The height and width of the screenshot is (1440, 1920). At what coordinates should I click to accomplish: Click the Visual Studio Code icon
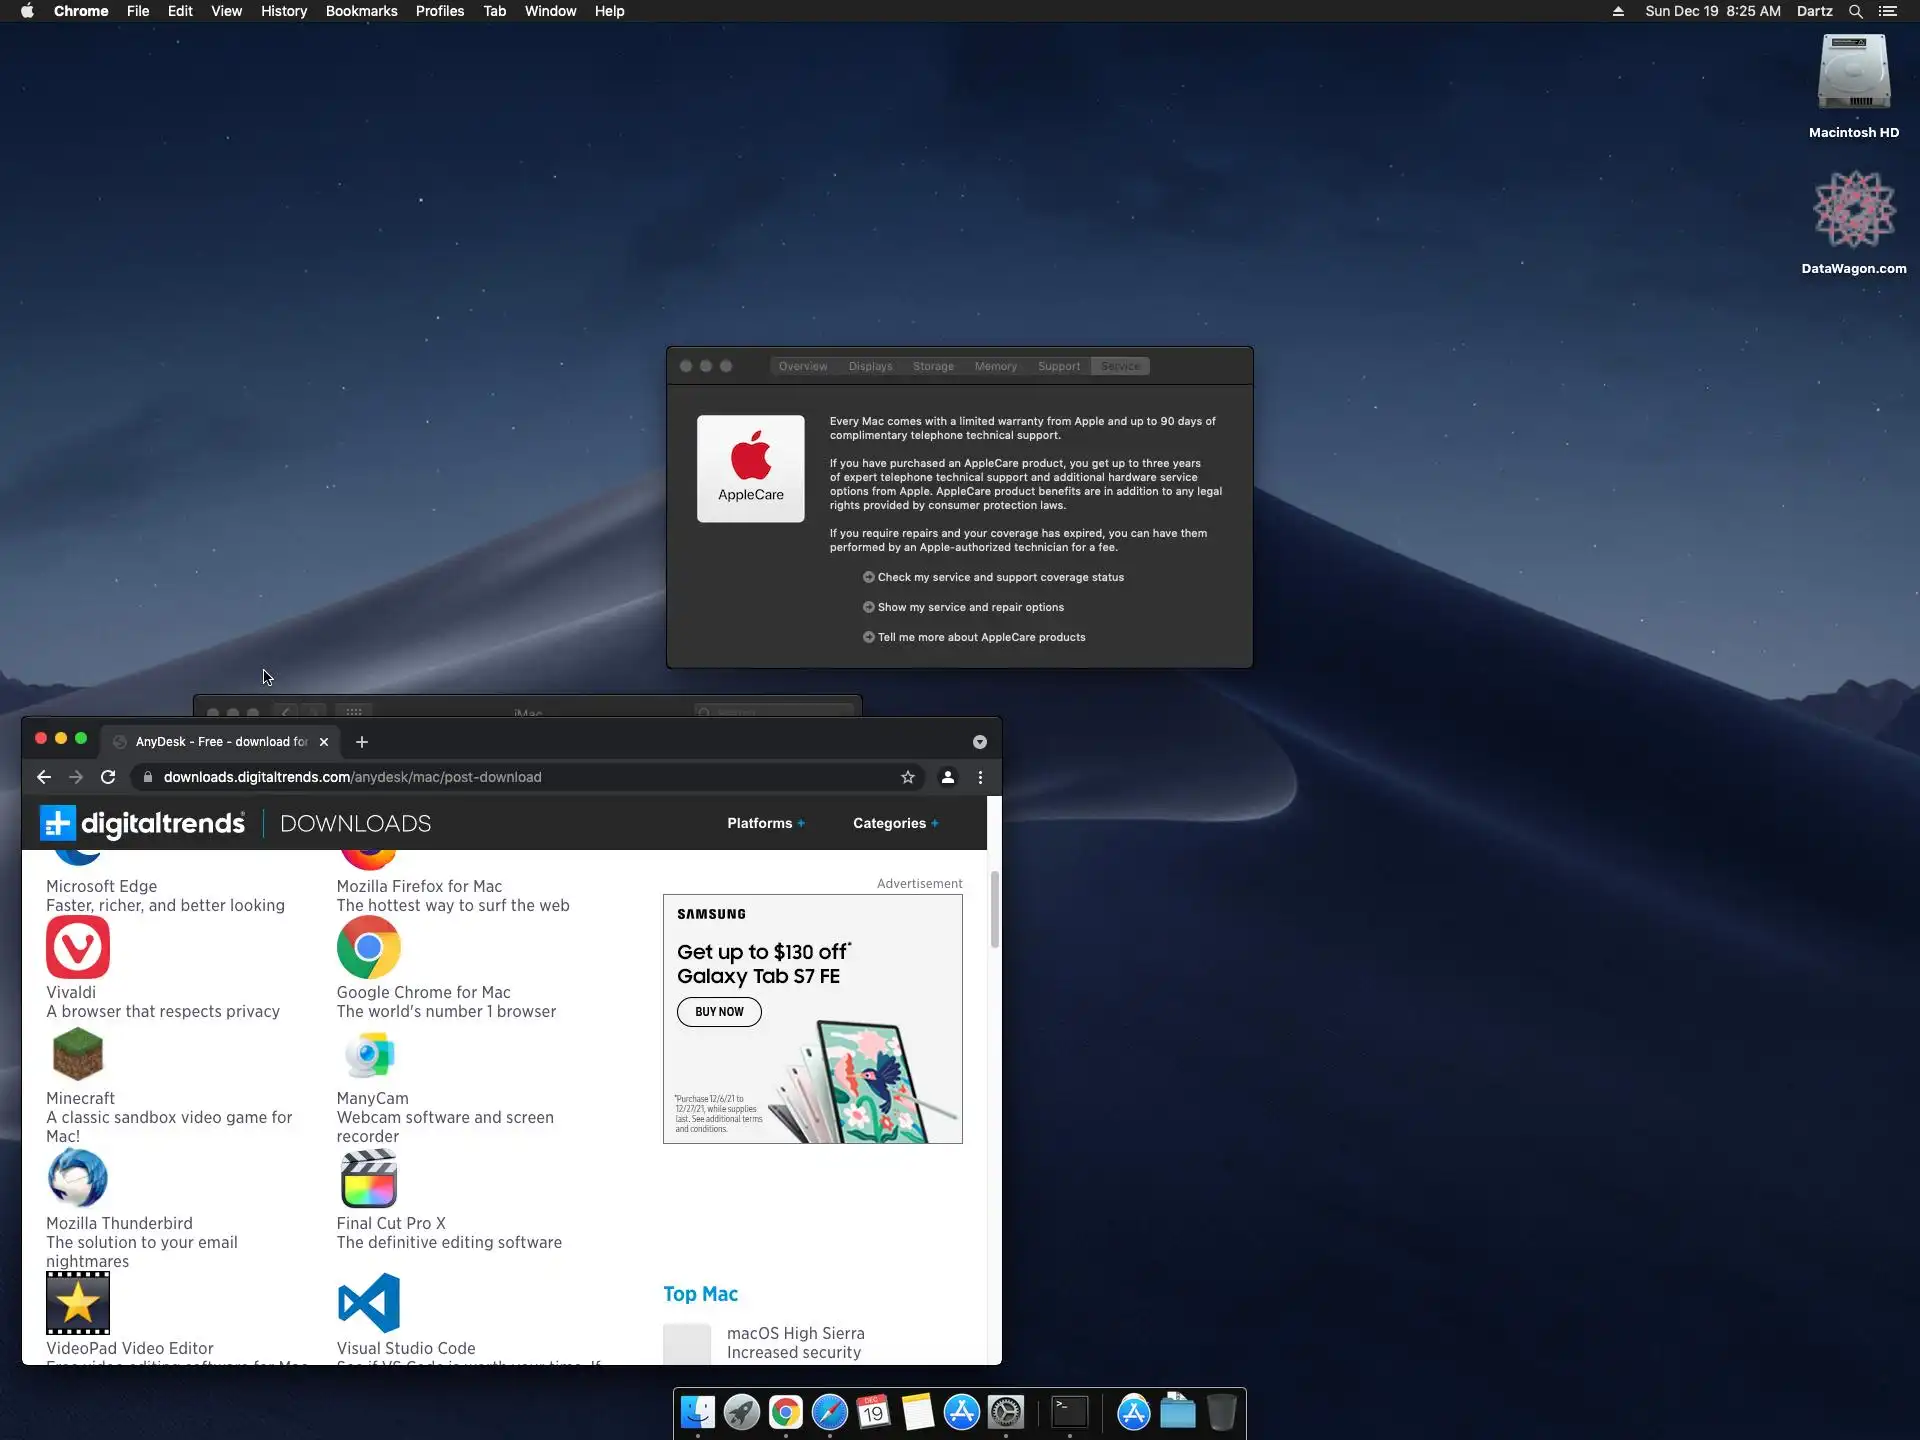(x=368, y=1303)
